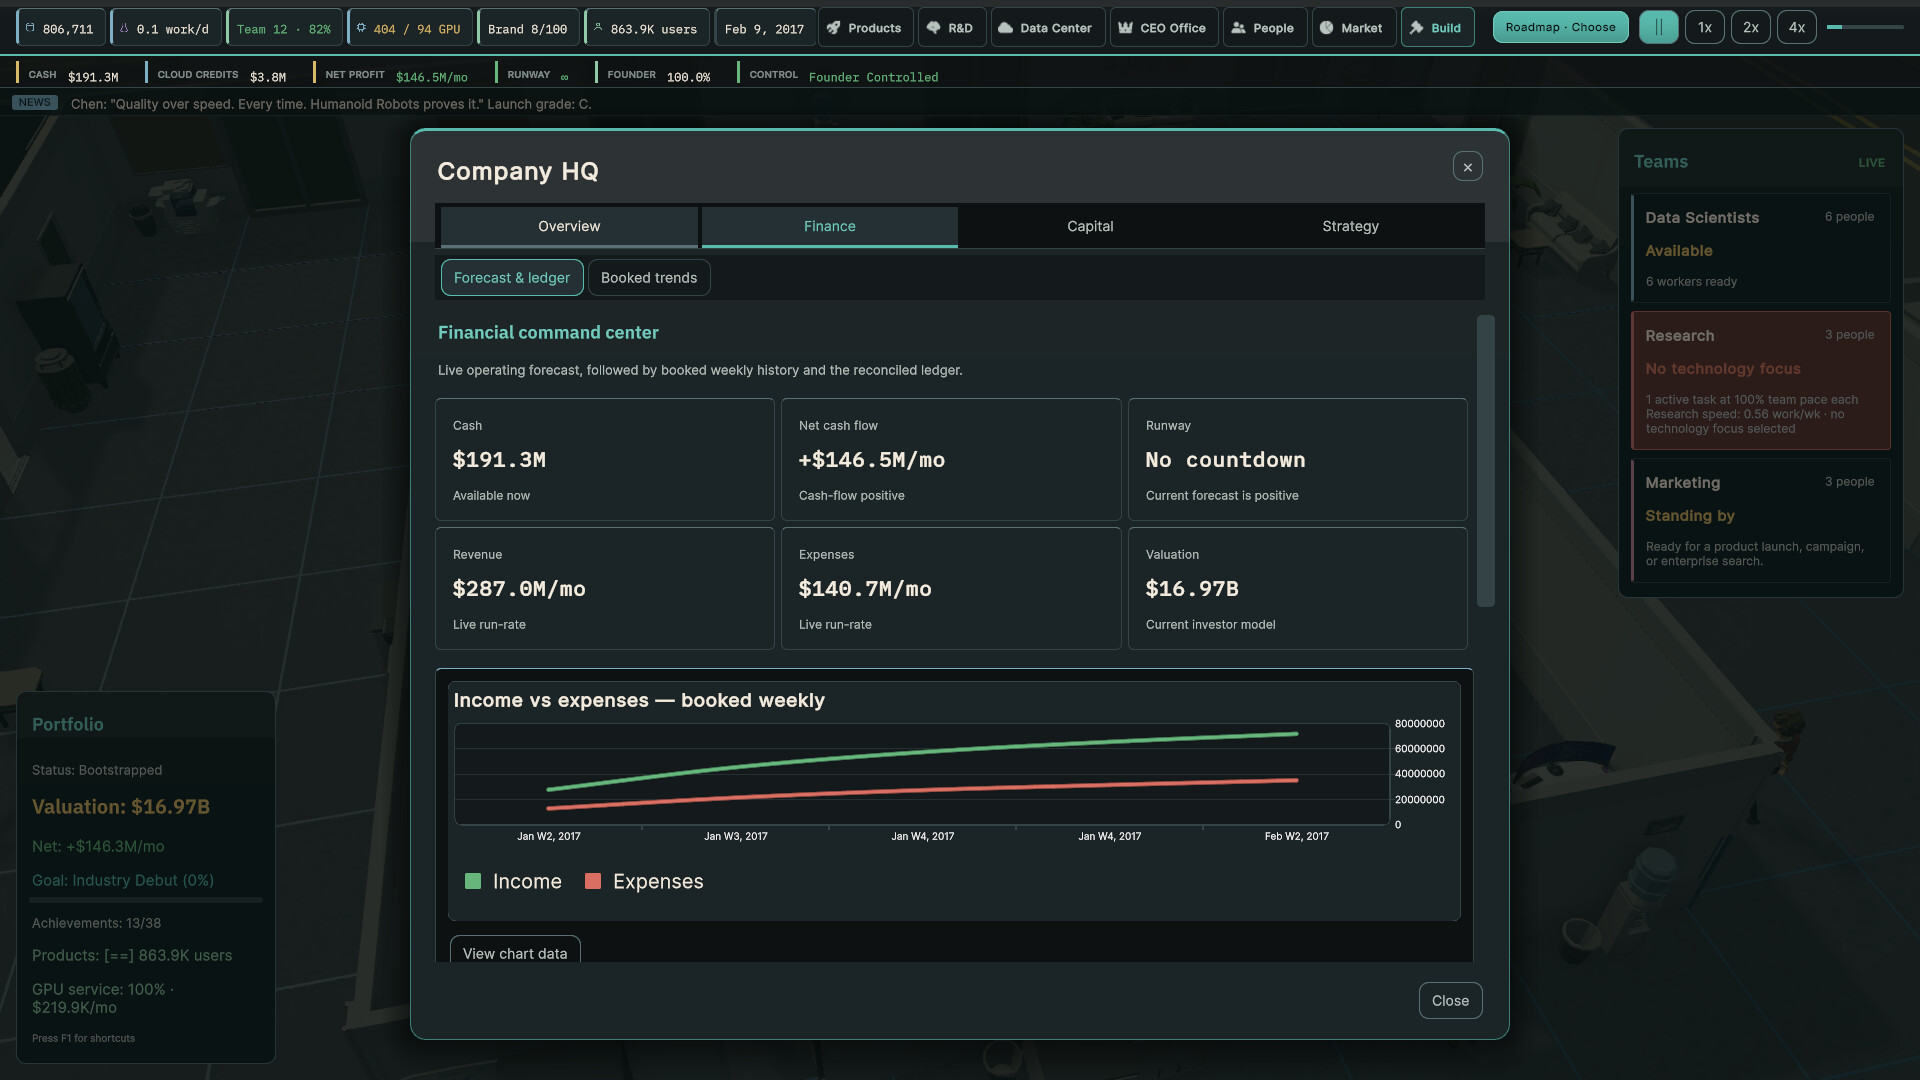Set game speed to 2x
This screenshot has height=1080, width=1920.
(1750, 27)
